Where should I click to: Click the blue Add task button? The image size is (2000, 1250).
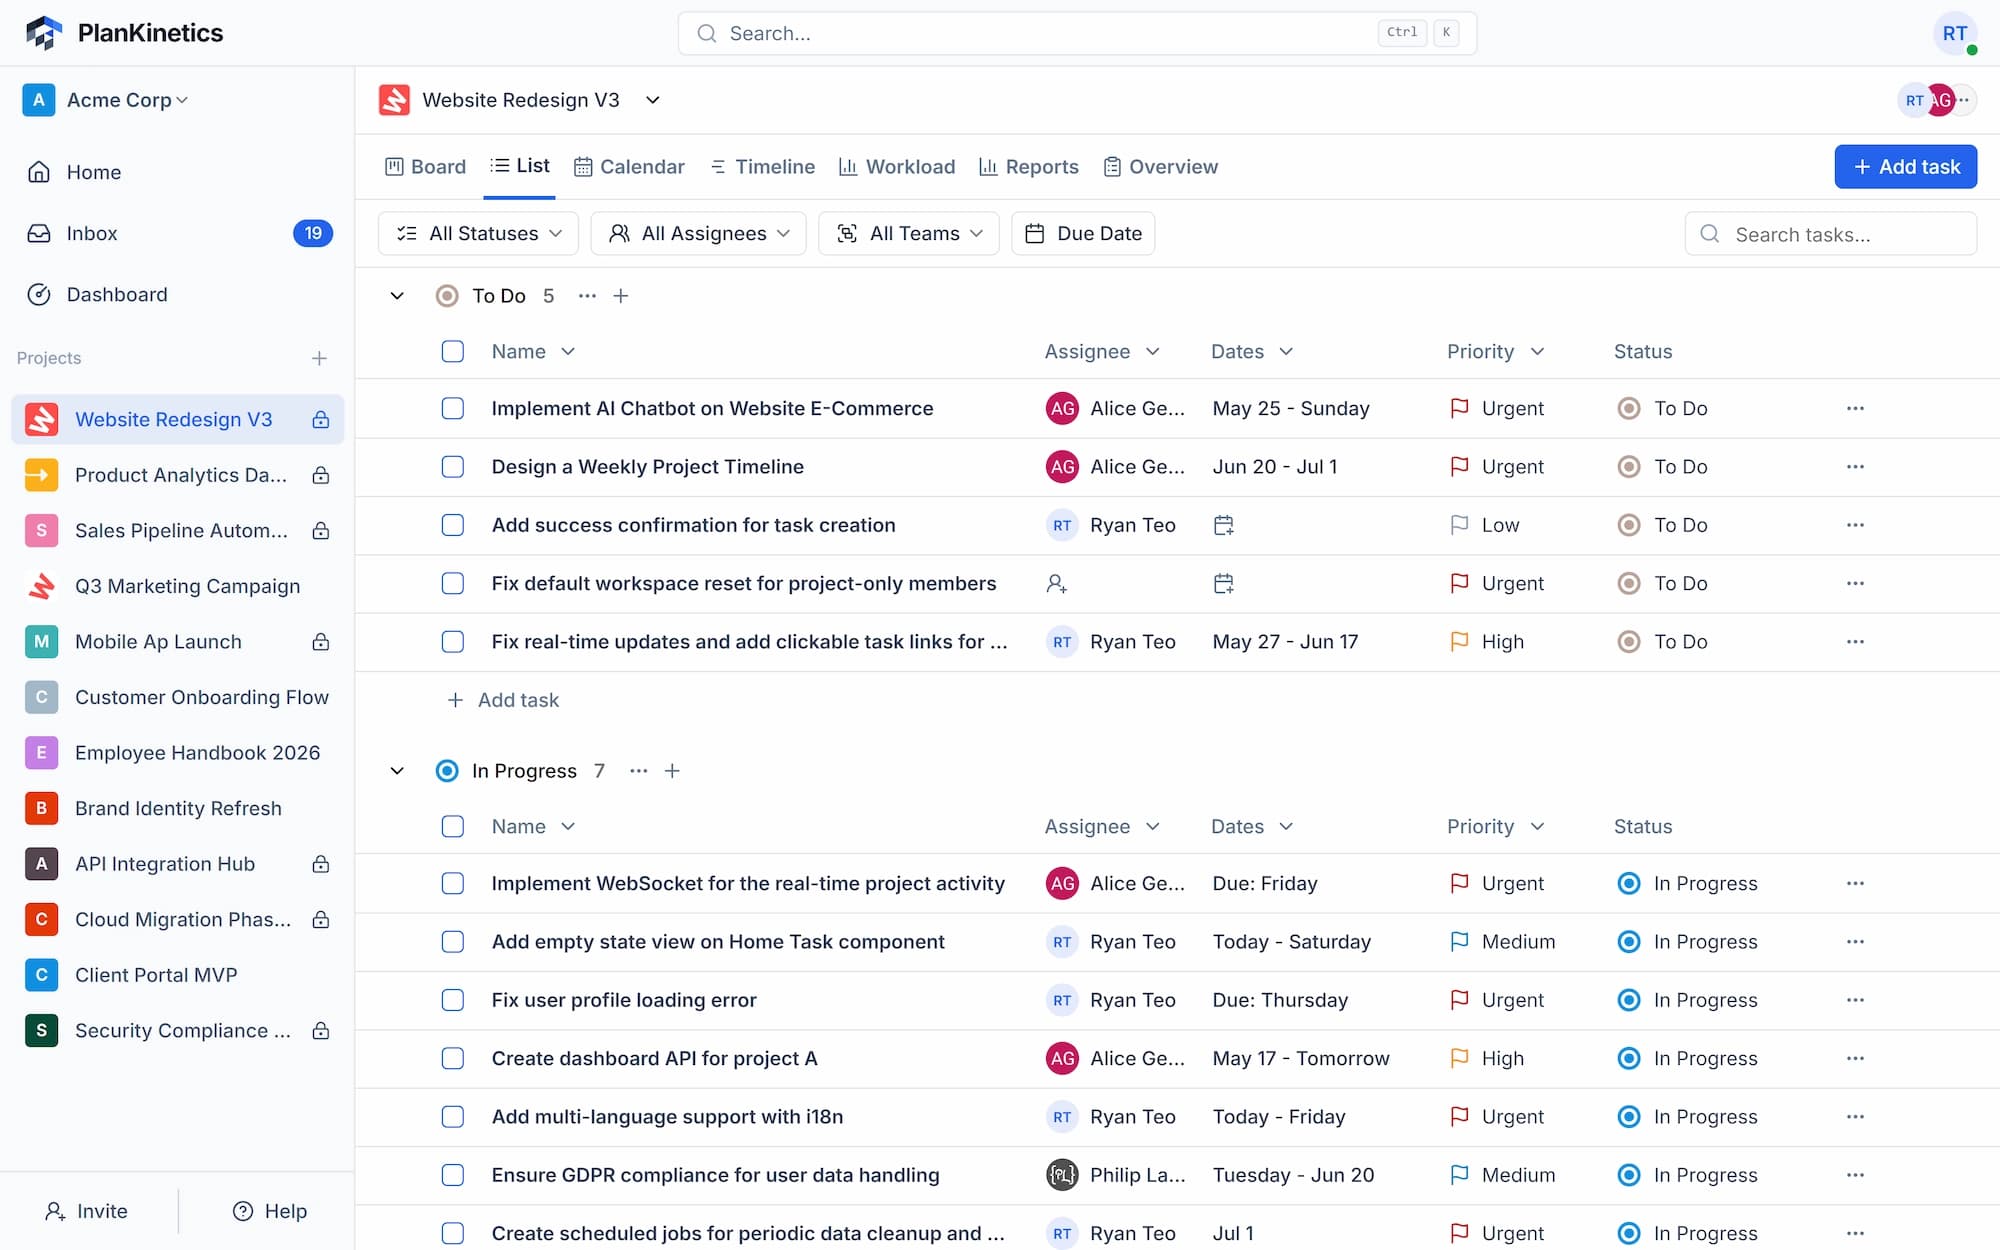tap(1905, 167)
